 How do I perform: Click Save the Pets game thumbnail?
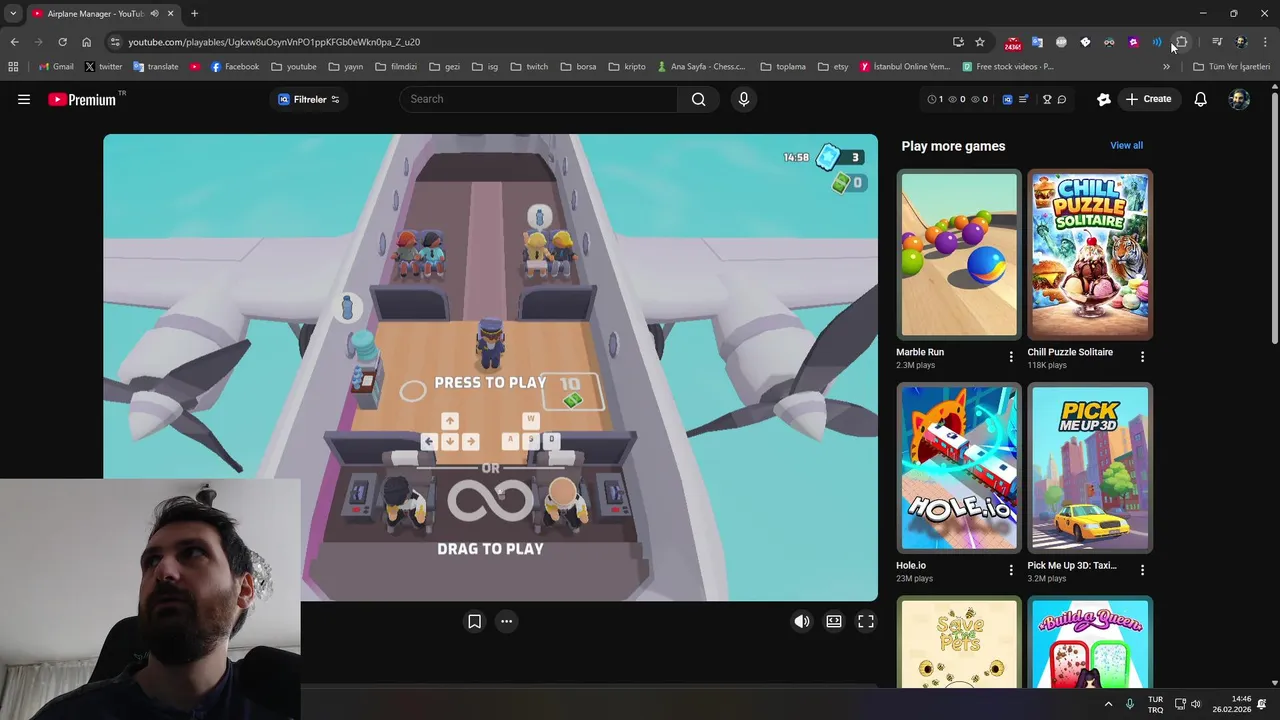pyautogui.click(x=959, y=643)
